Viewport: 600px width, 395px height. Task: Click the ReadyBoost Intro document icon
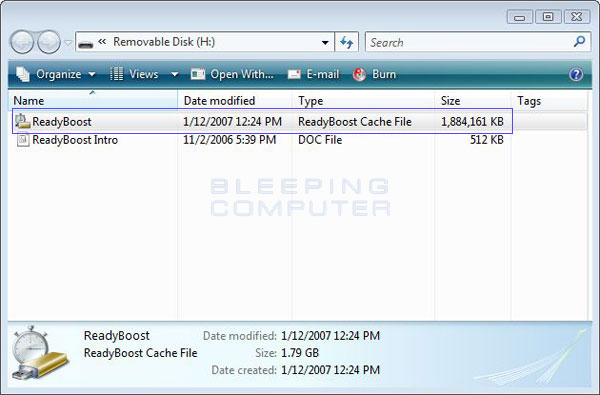[23, 140]
